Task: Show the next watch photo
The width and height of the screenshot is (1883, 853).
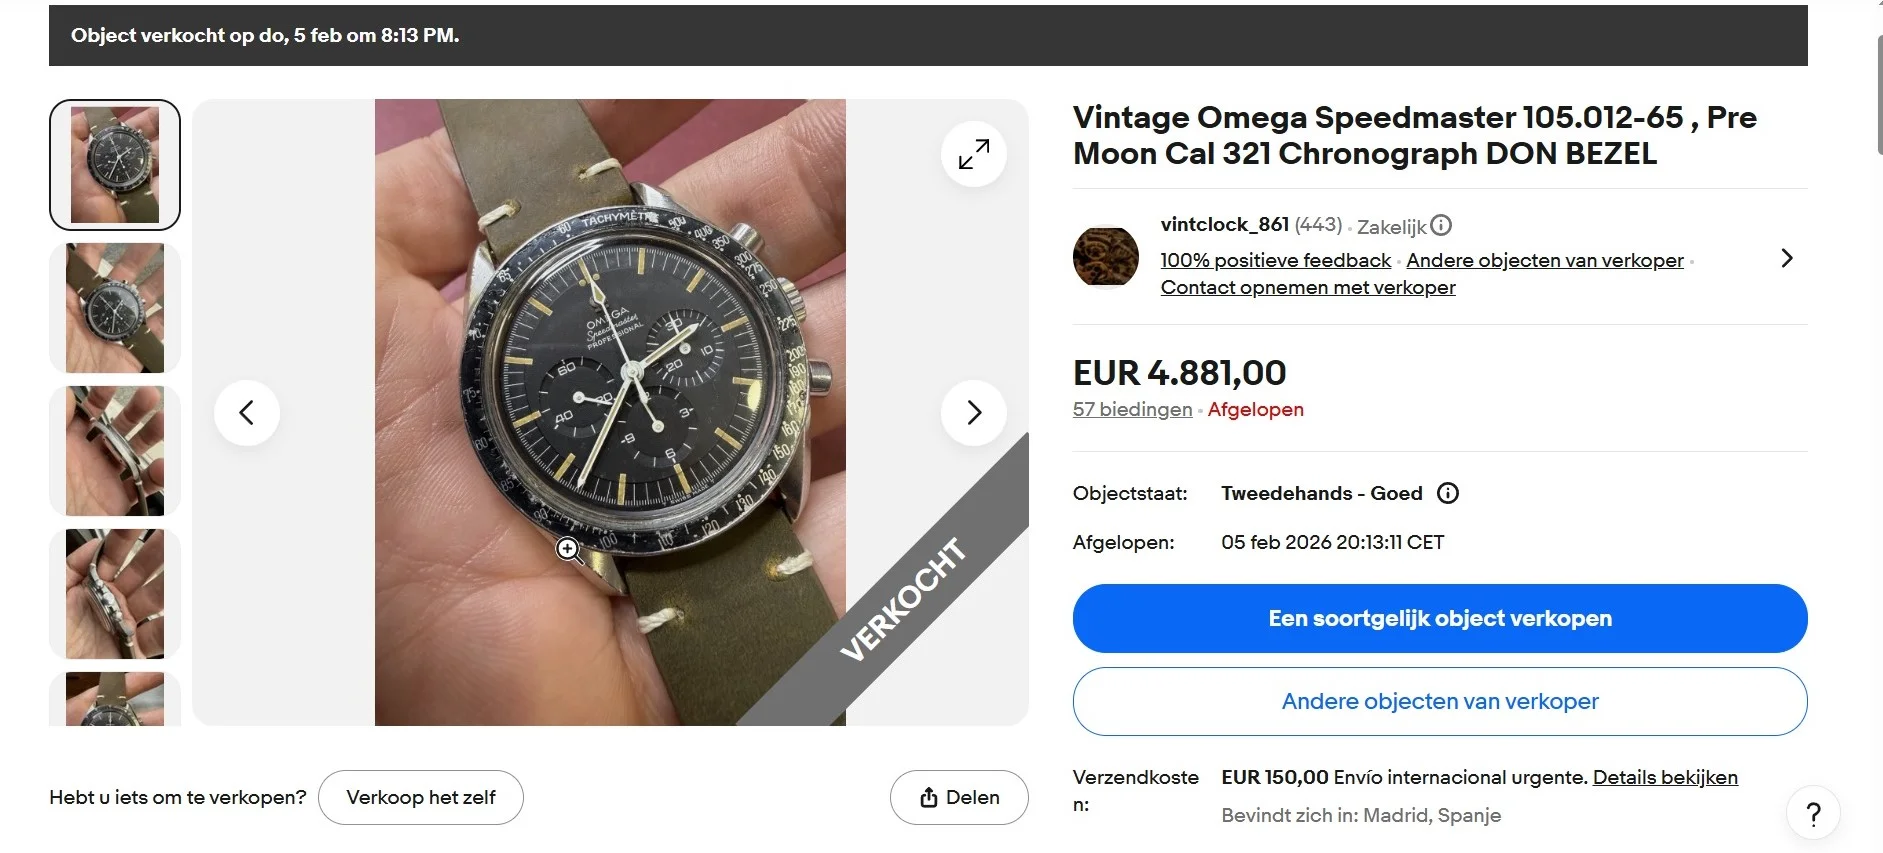Action: 973,412
